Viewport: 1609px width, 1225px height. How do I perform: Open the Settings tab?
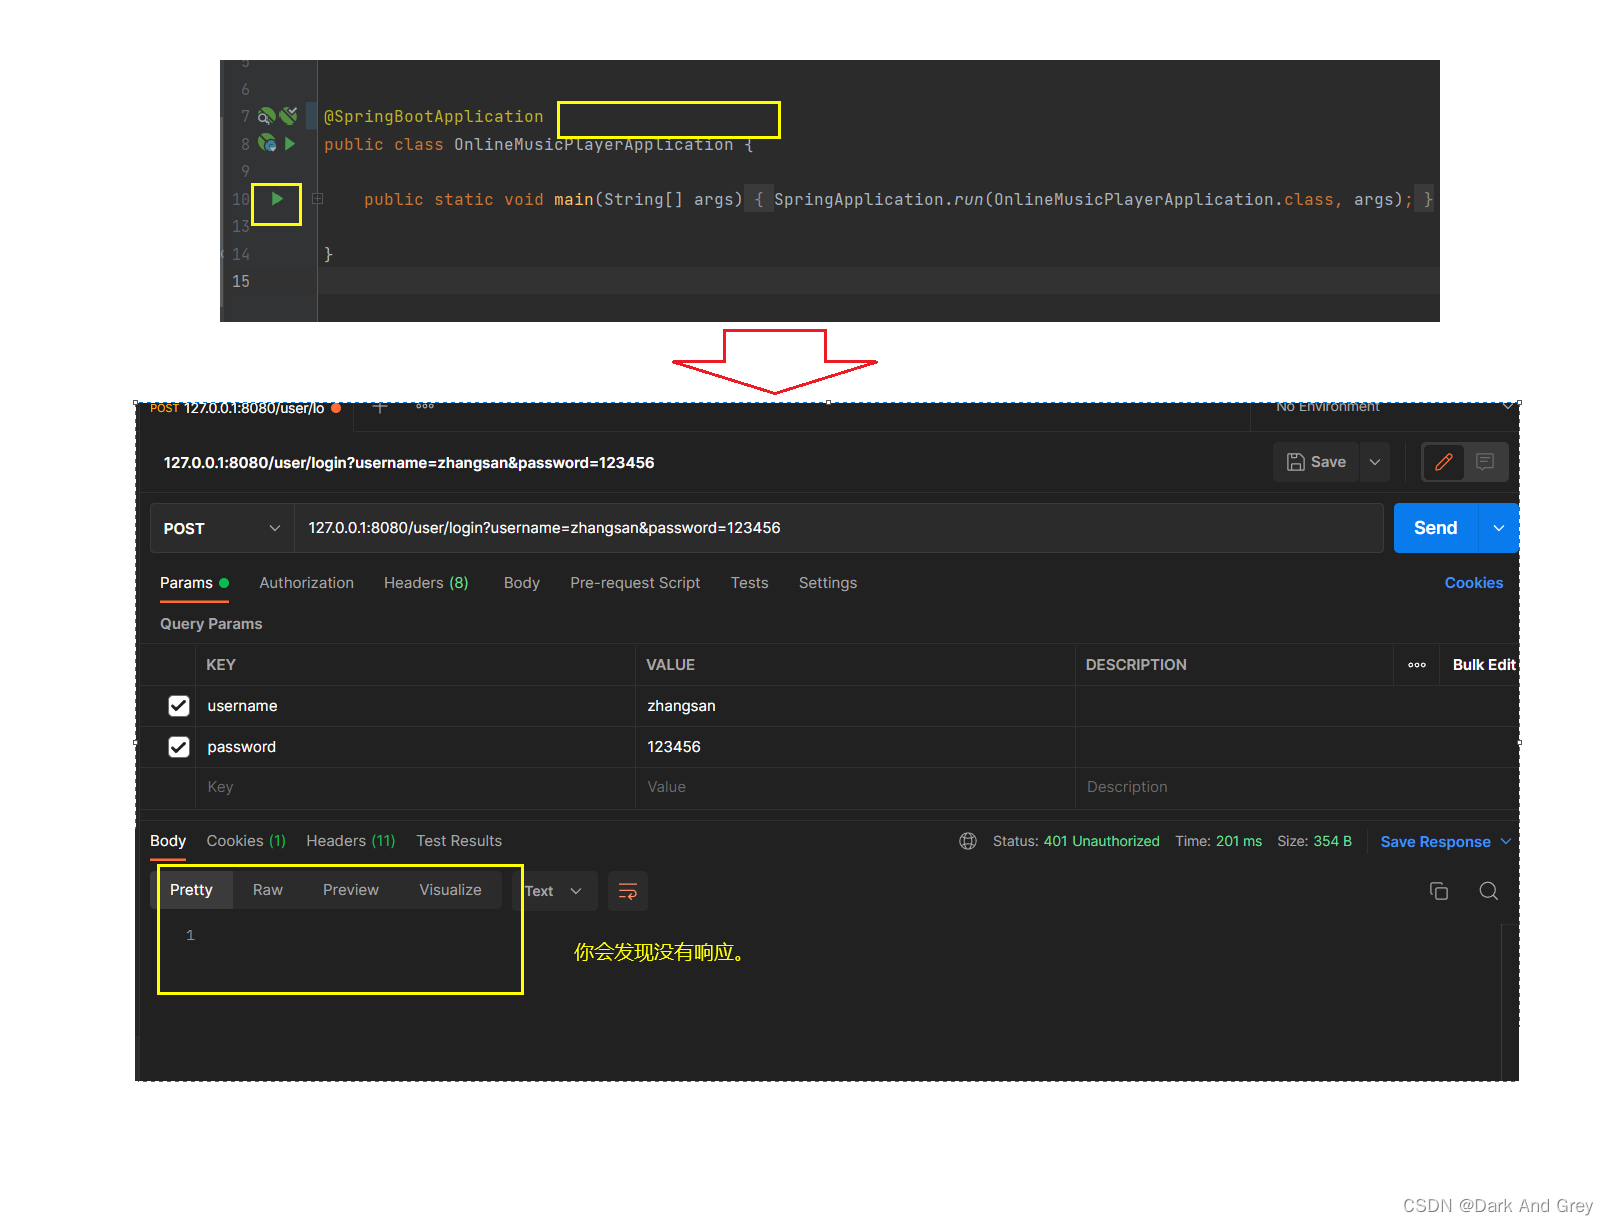click(x=827, y=583)
